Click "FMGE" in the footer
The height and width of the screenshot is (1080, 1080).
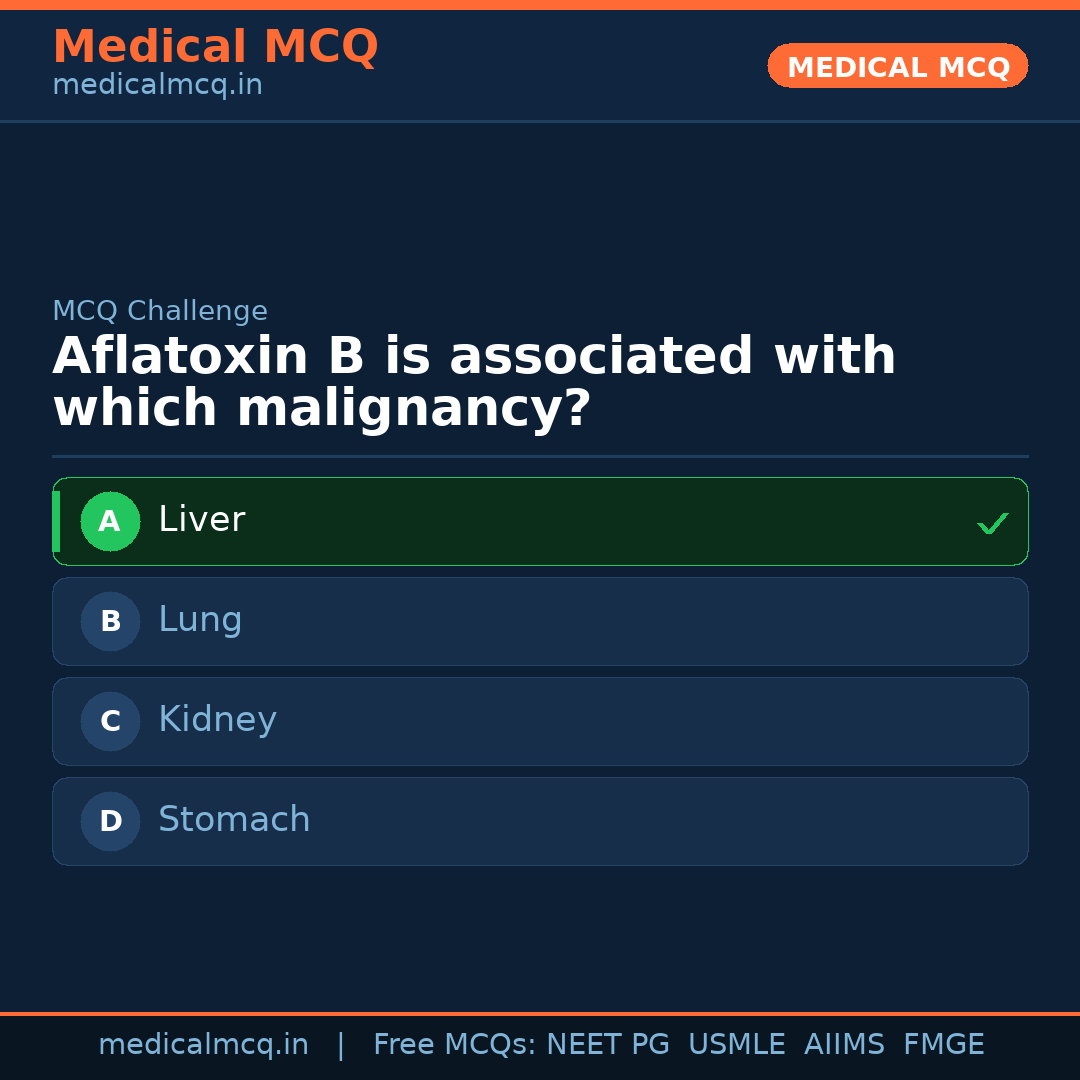(x=943, y=1045)
